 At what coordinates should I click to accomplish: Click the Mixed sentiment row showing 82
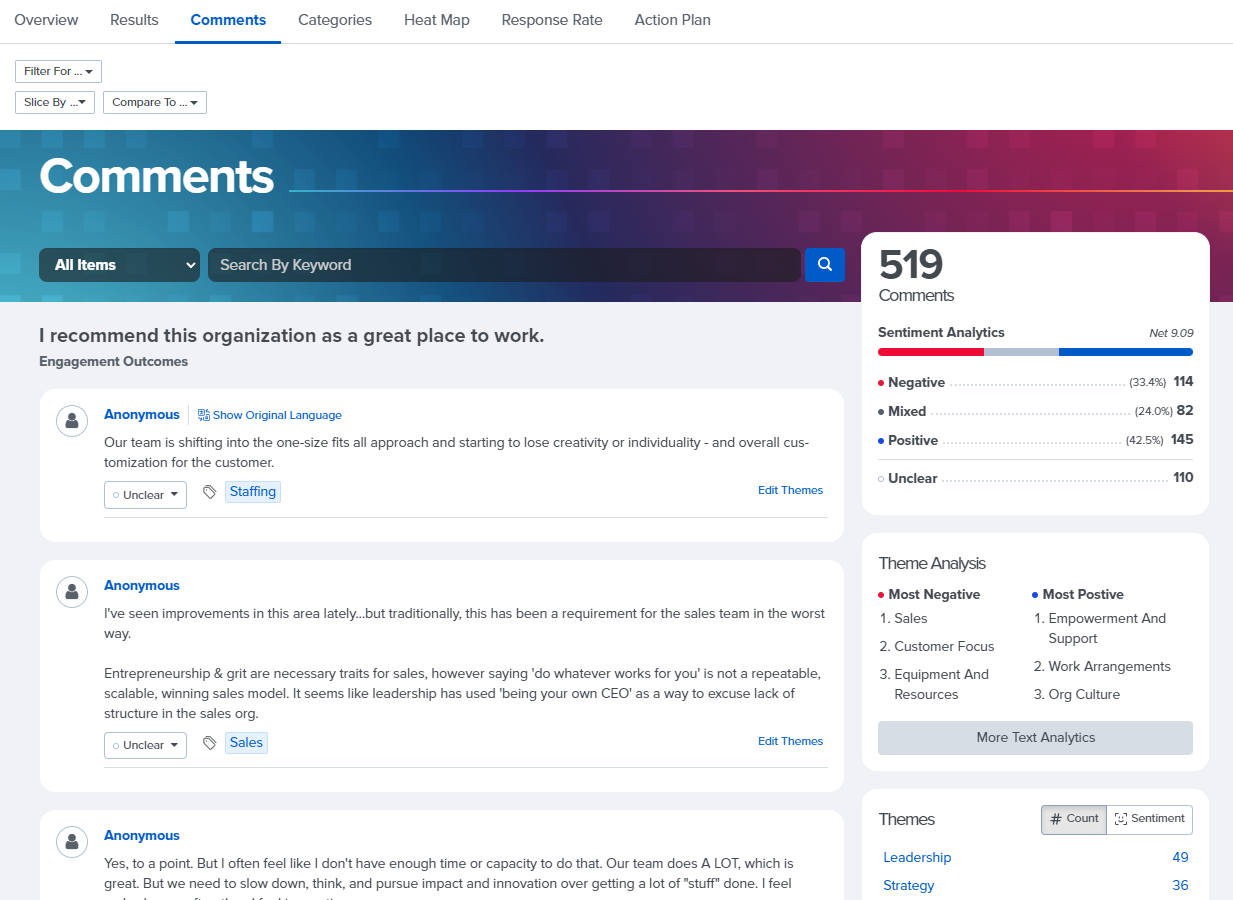tap(1035, 411)
